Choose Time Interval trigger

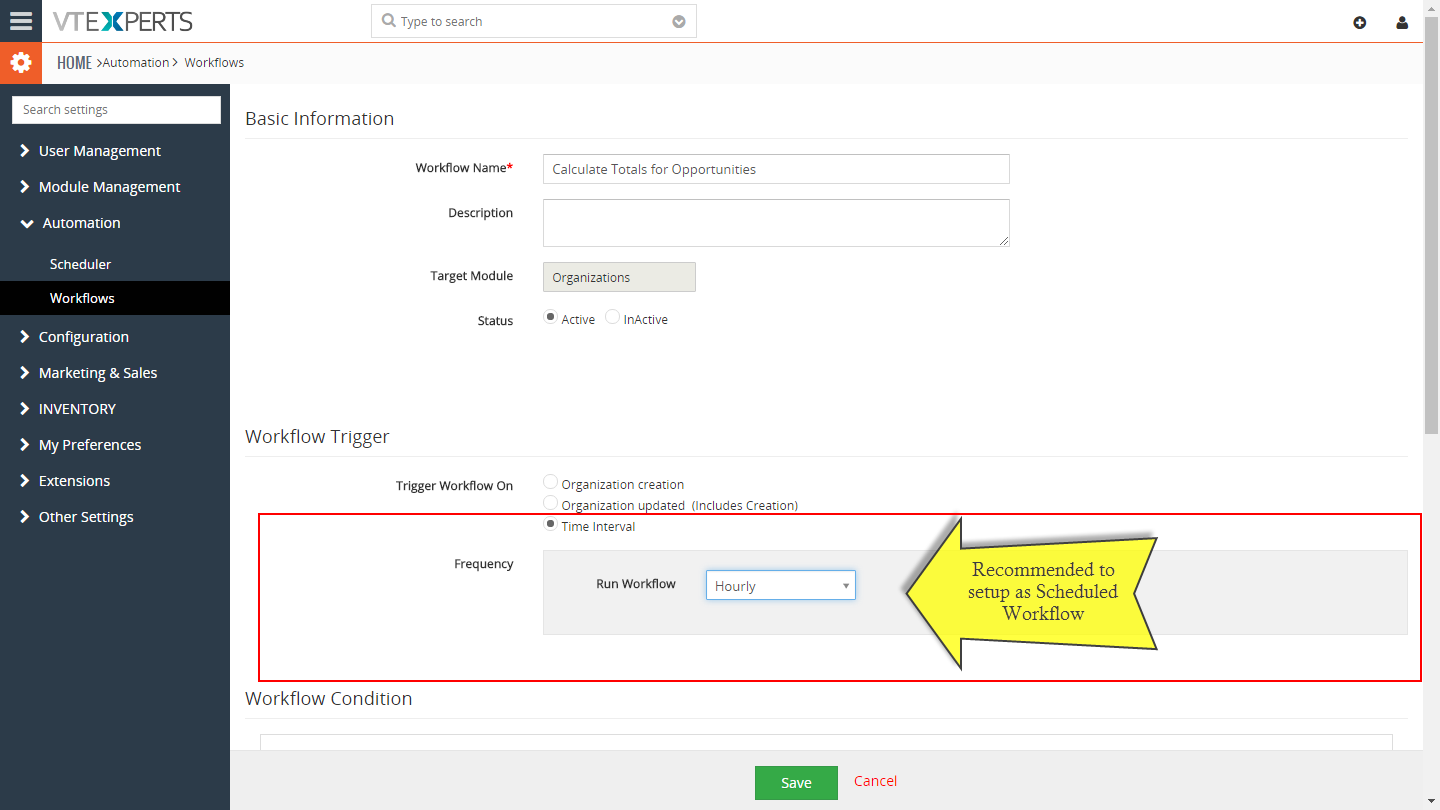550,524
